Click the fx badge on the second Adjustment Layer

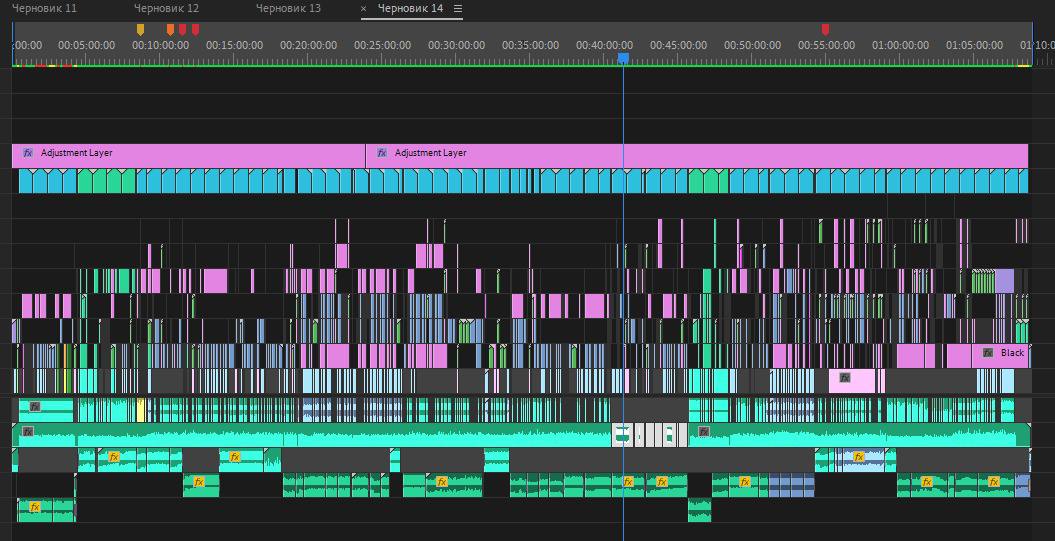(381, 154)
